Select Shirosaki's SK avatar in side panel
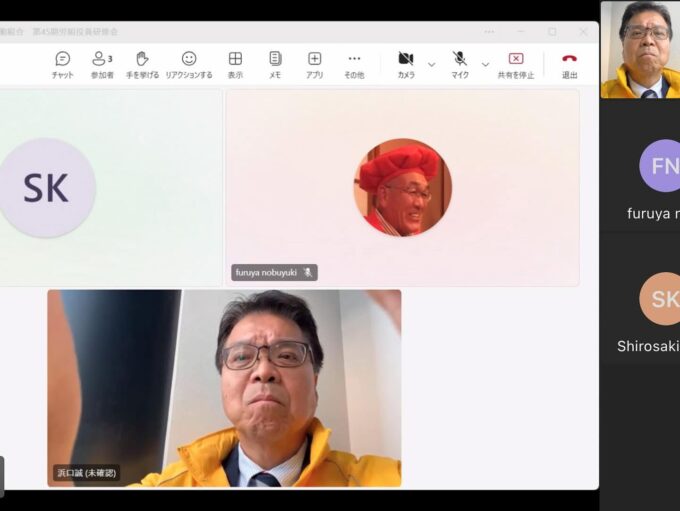Image resolution: width=680 pixels, height=511 pixels. 661,299
